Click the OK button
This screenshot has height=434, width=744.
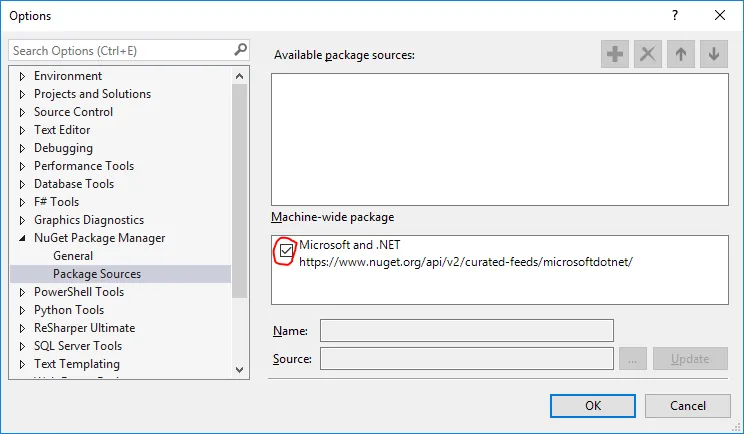click(593, 405)
